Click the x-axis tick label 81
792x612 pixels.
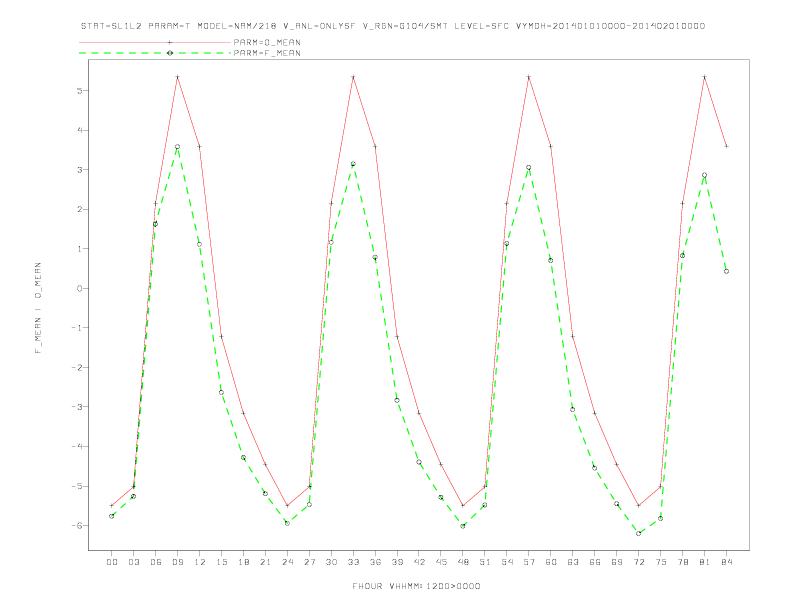coord(705,562)
